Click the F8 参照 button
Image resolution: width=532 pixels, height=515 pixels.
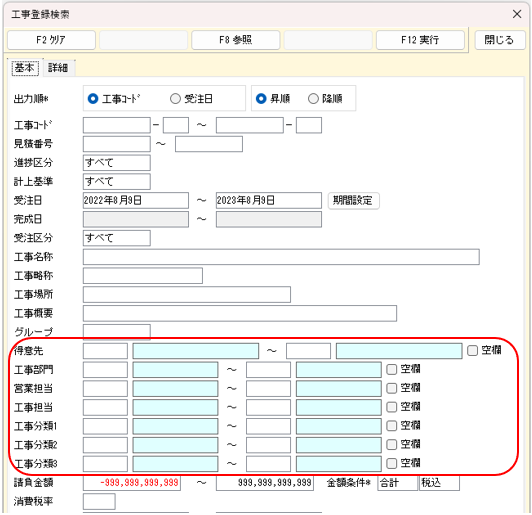[x=235, y=40]
